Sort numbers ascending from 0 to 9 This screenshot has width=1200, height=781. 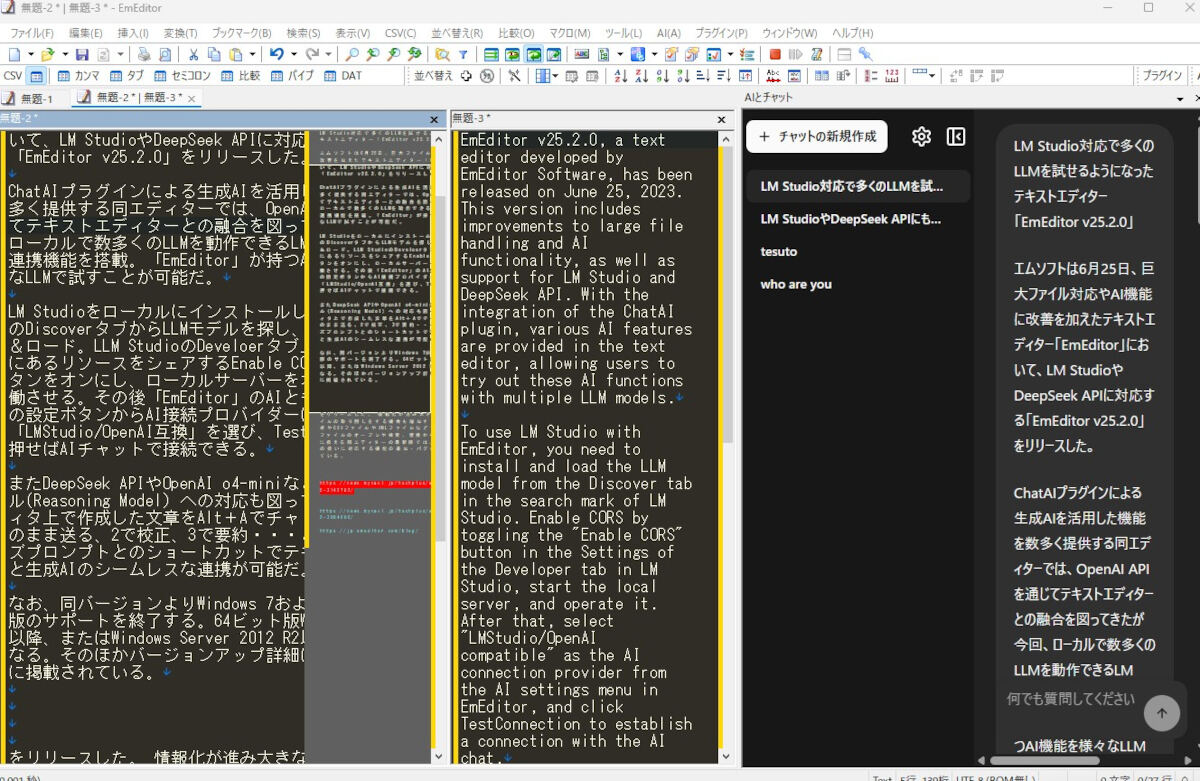[x=662, y=75]
